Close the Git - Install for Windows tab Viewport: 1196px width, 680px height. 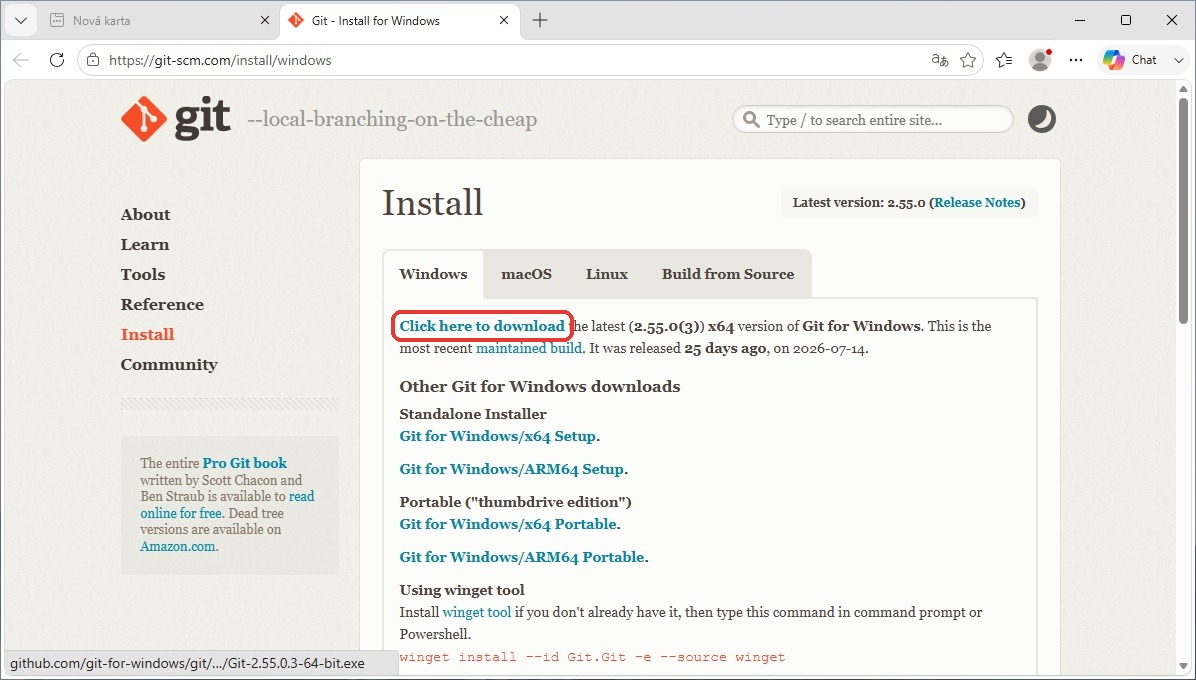click(x=503, y=21)
